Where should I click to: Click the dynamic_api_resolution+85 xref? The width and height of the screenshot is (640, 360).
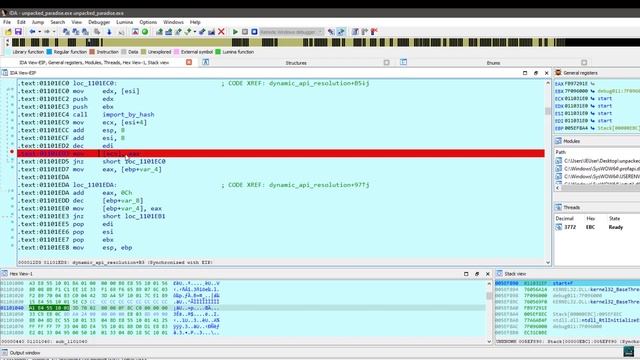pyautogui.click(x=319, y=83)
